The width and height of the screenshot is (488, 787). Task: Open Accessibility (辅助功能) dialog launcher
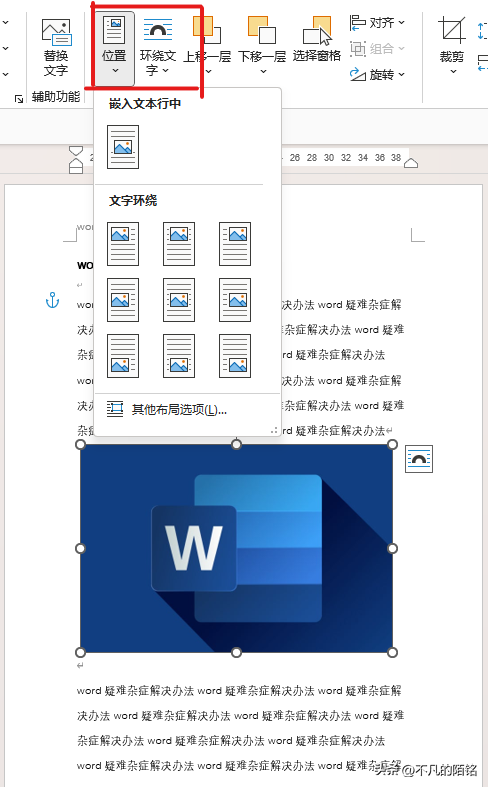(x=19, y=99)
